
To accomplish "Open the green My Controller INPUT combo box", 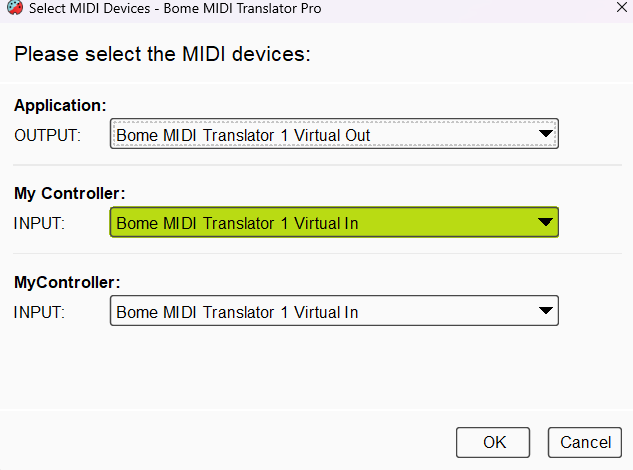I will point(320,223).
